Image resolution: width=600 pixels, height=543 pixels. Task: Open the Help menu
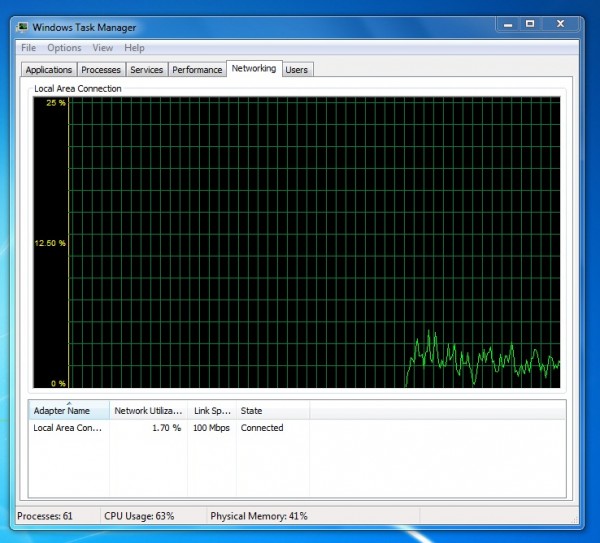pyautogui.click(x=134, y=48)
